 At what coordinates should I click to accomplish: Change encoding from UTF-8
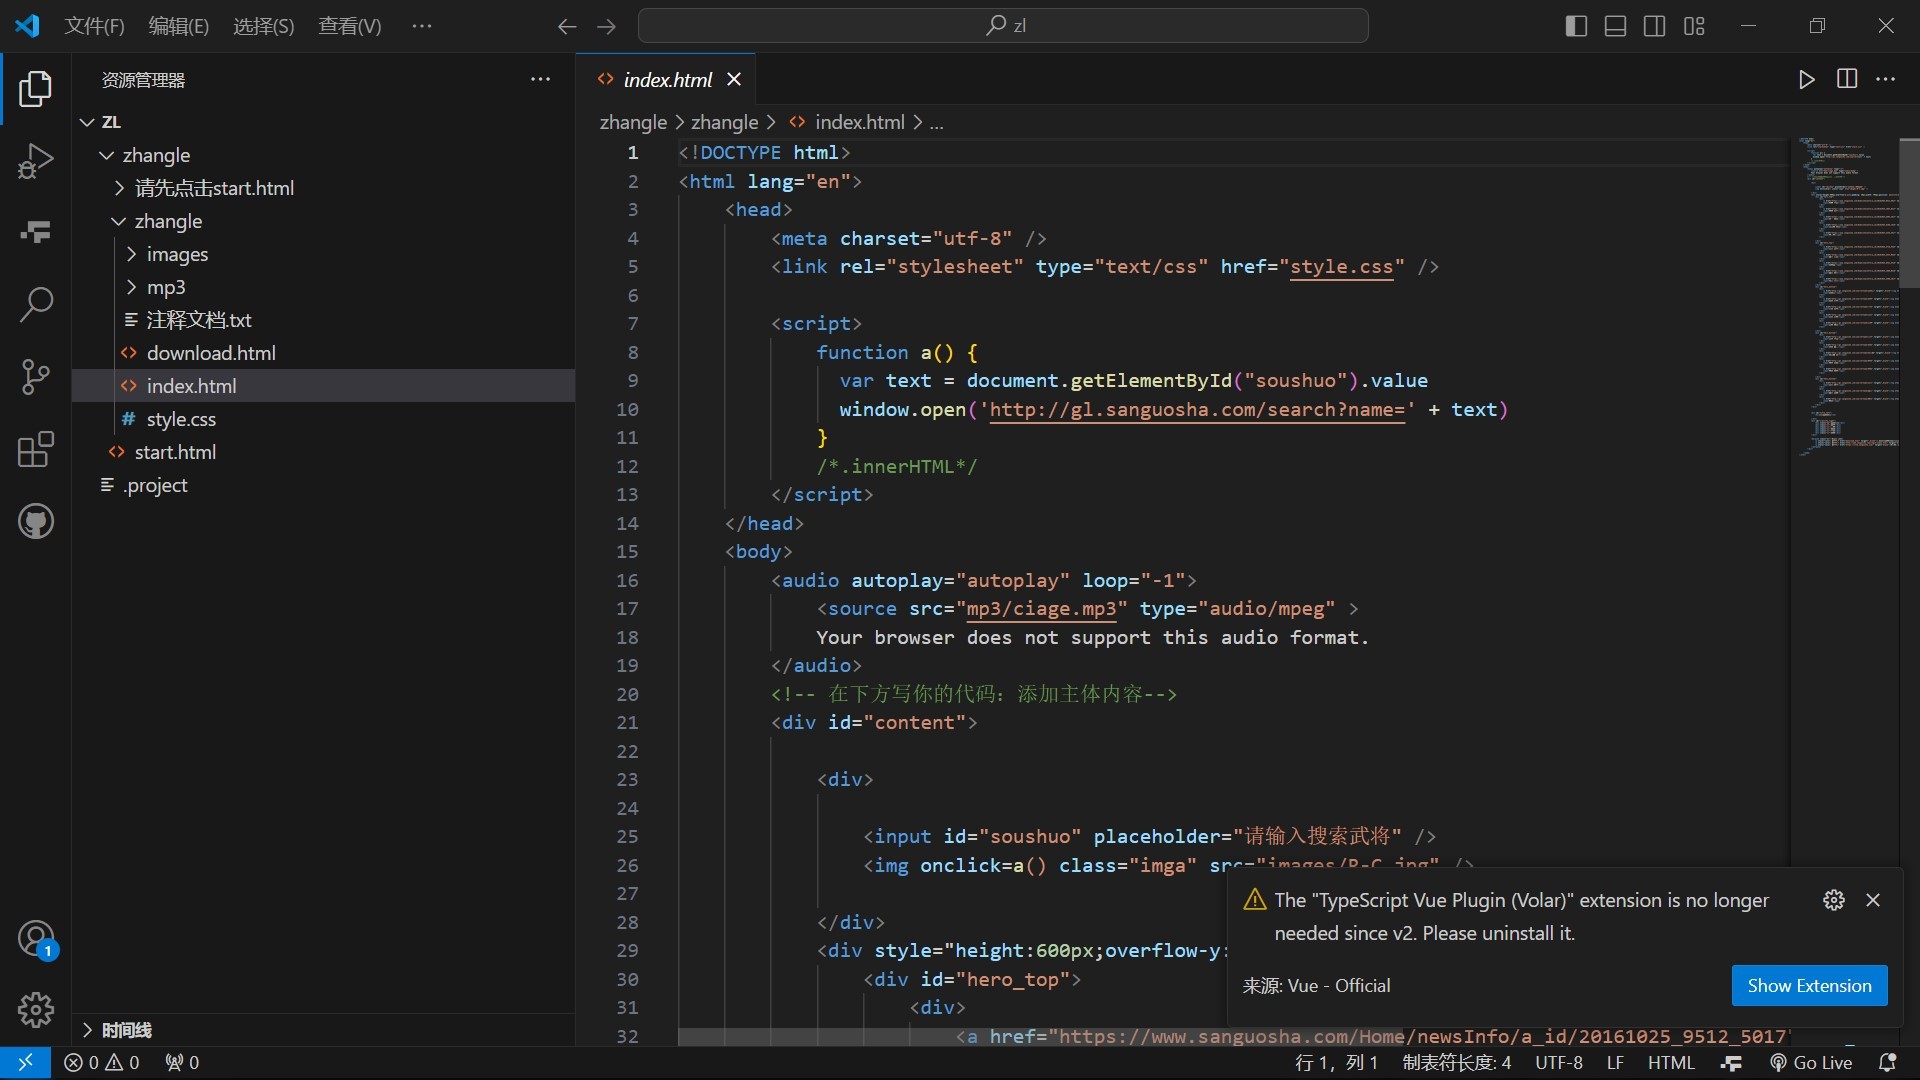click(x=1559, y=1063)
